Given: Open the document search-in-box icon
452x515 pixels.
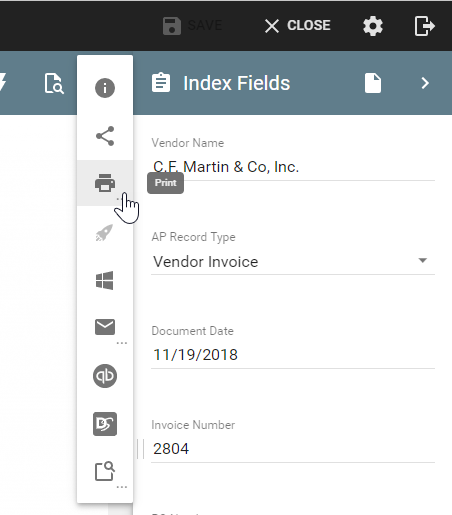Looking at the screenshot, I should 105,471.
